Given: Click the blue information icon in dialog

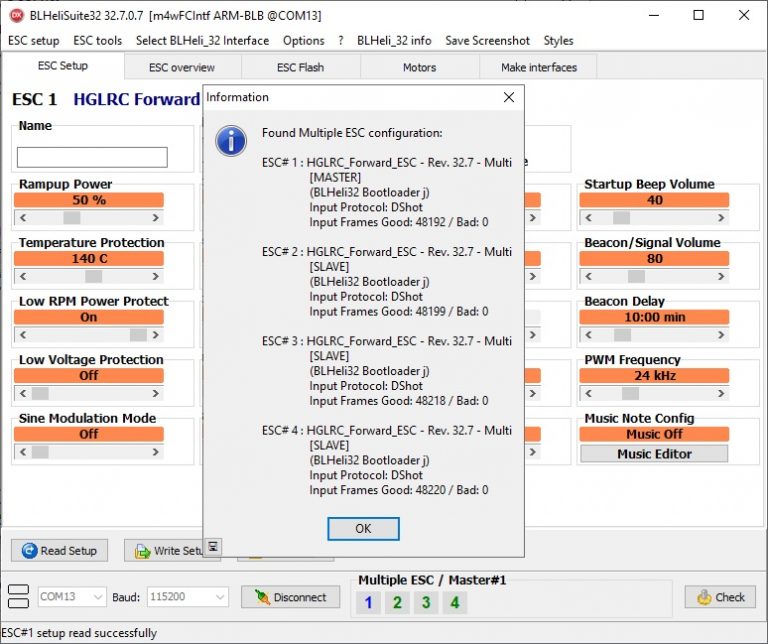Looking at the screenshot, I should coord(231,141).
